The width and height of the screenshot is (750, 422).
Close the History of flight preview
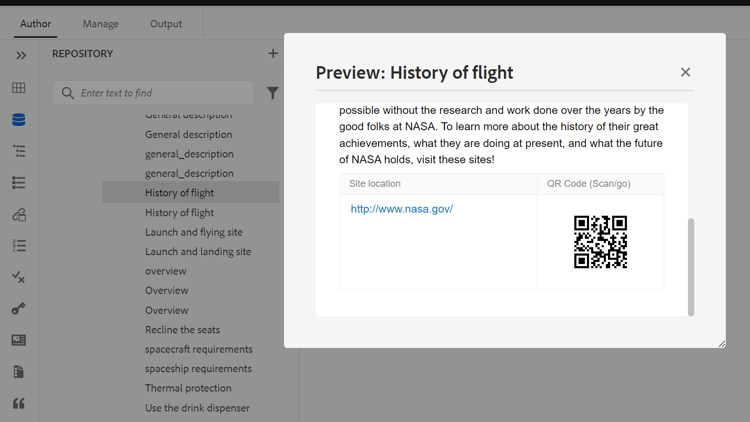click(x=685, y=72)
